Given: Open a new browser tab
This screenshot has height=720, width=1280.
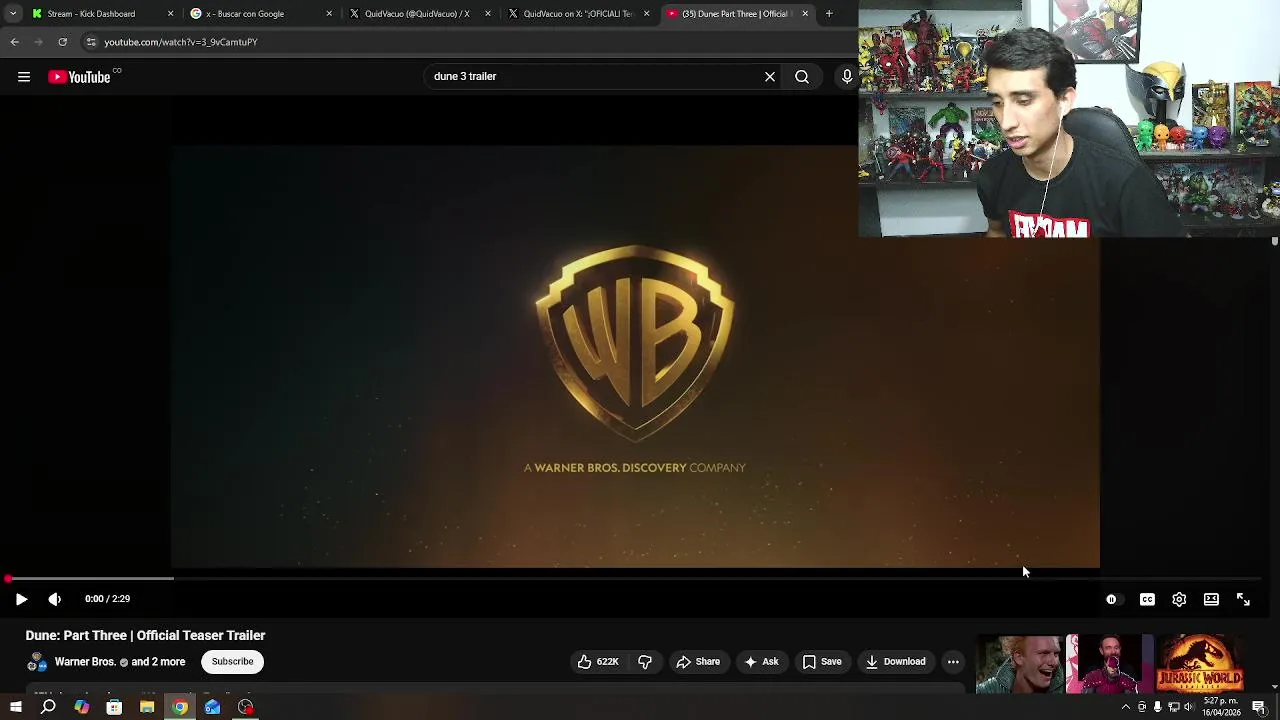Looking at the screenshot, I should click(829, 14).
